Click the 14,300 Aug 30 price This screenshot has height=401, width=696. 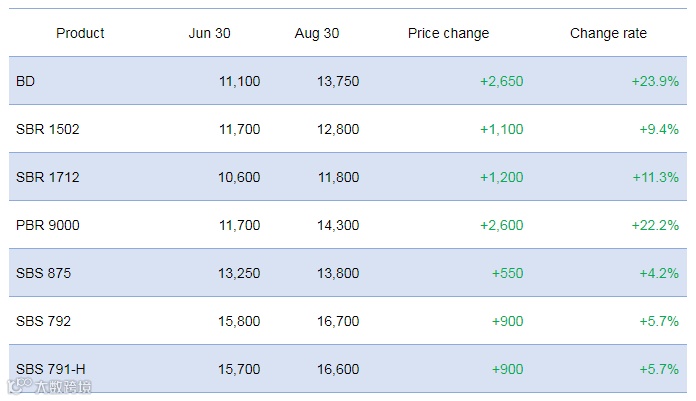click(338, 225)
